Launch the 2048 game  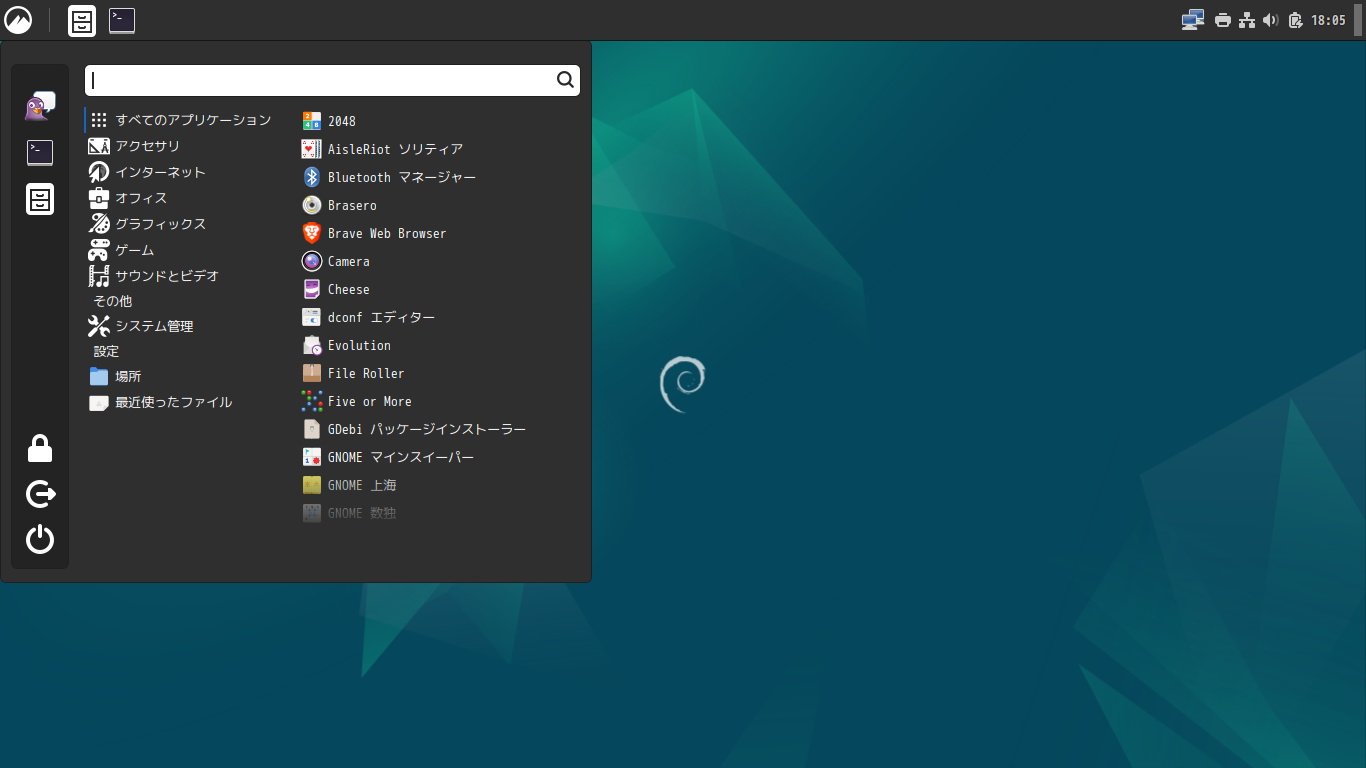[341, 121]
